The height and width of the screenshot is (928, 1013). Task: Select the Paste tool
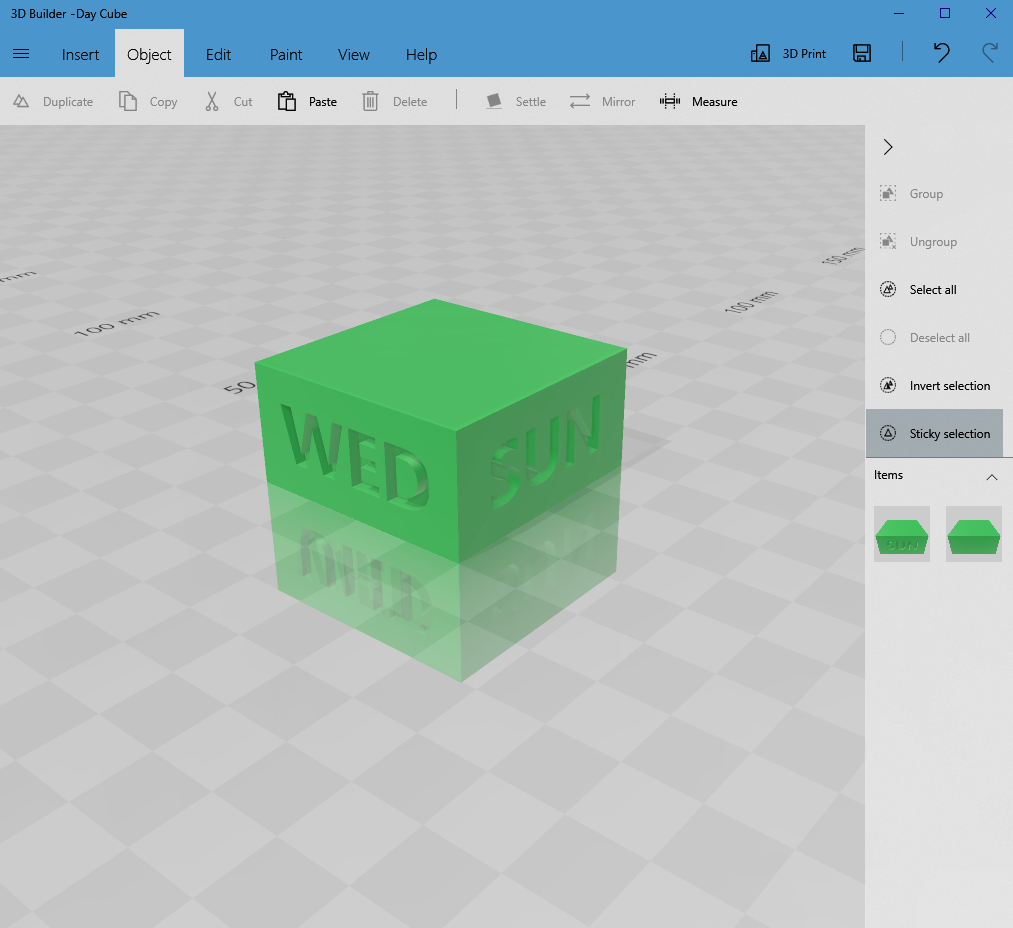(x=306, y=101)
